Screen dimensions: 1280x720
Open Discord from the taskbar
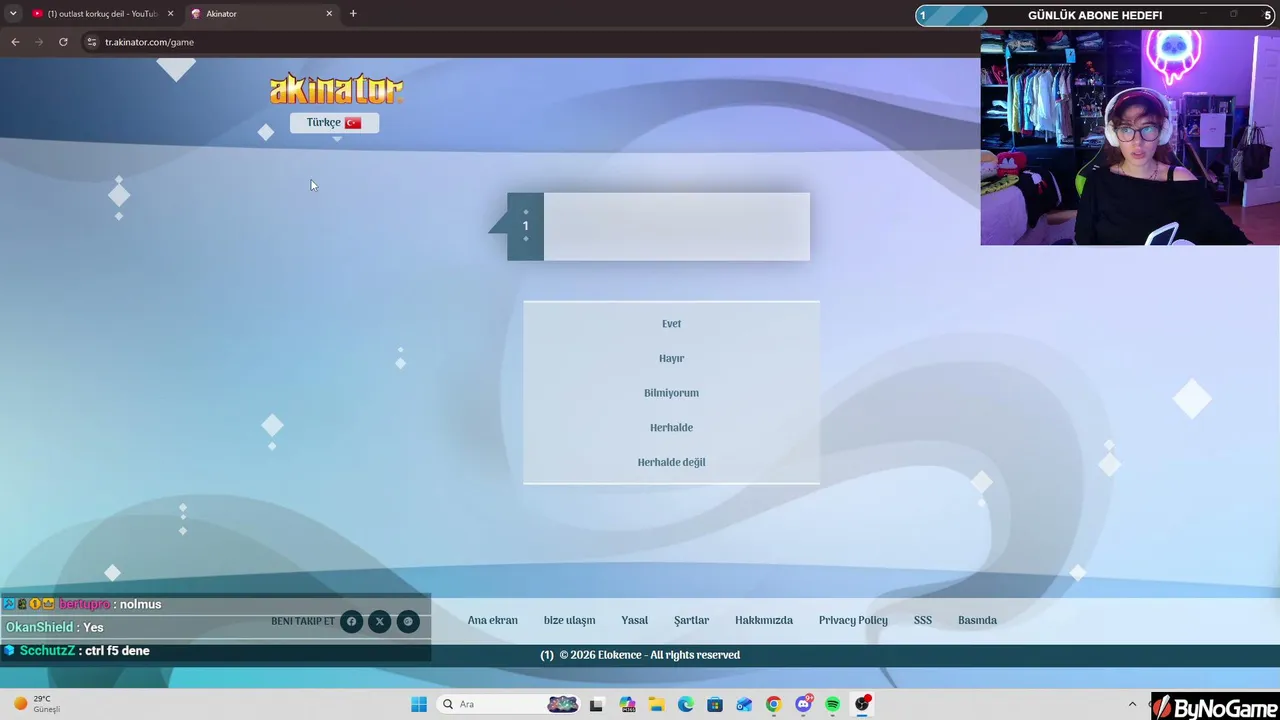click(804, 704)
